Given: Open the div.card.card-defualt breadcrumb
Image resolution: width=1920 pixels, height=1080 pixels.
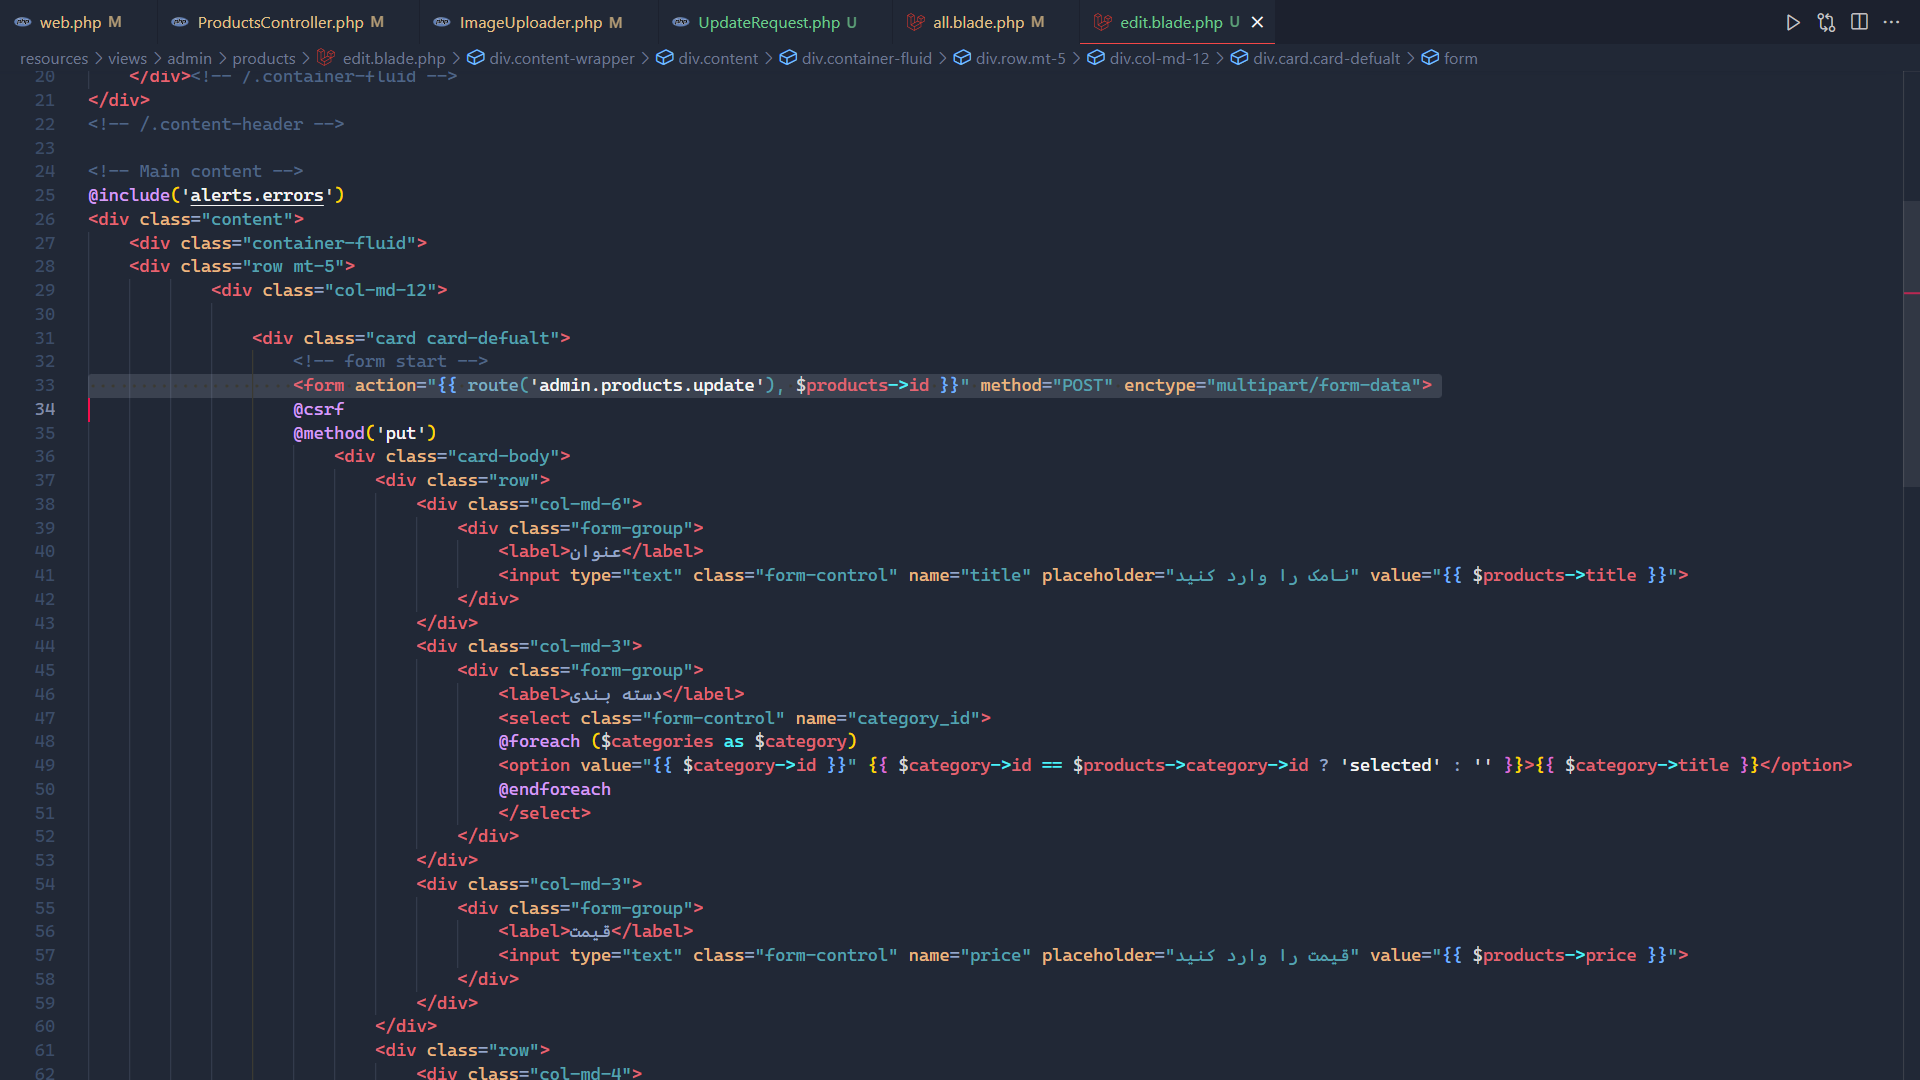Looking at the screenshot, I should [x=1326, y=58].
